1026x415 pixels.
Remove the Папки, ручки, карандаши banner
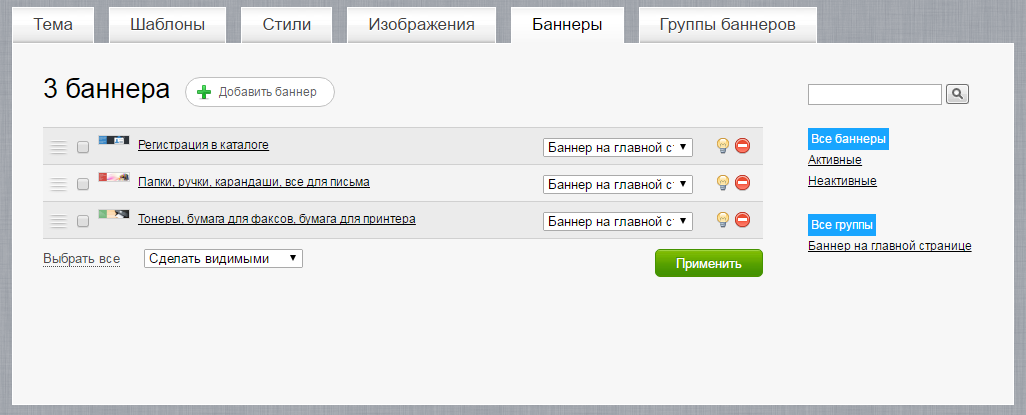[742, 183]
